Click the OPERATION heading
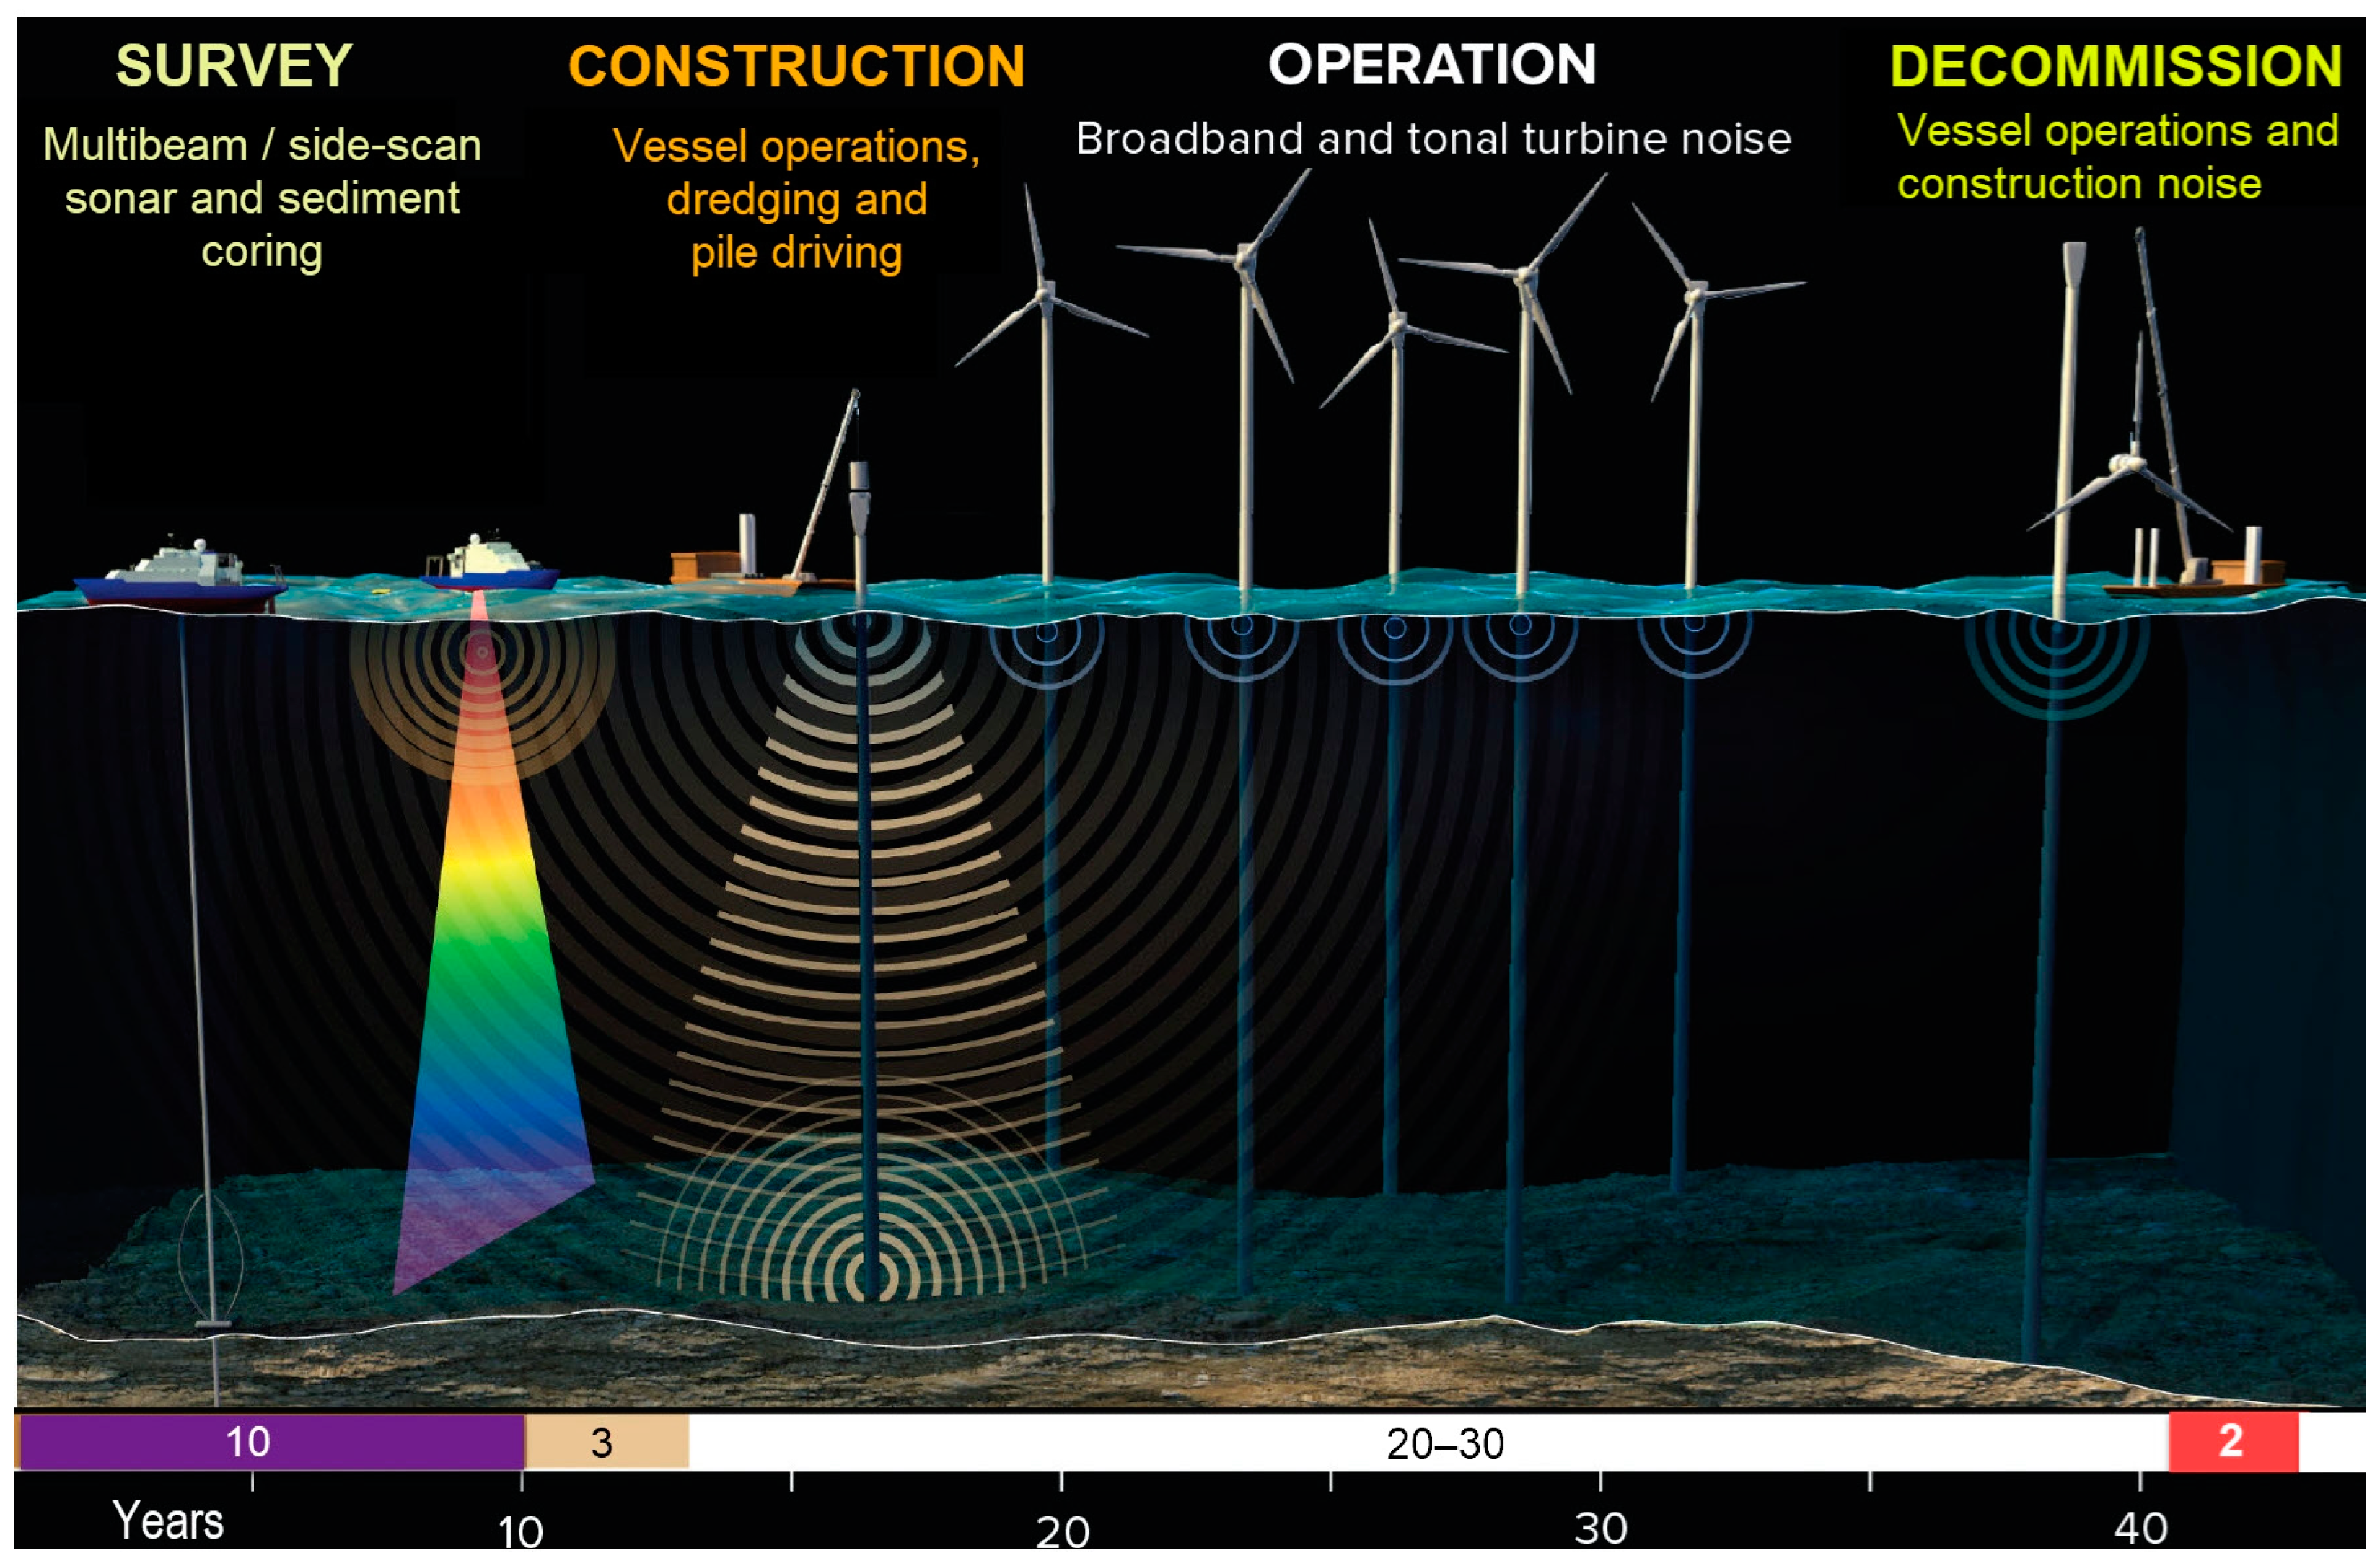 (1431, 64)
